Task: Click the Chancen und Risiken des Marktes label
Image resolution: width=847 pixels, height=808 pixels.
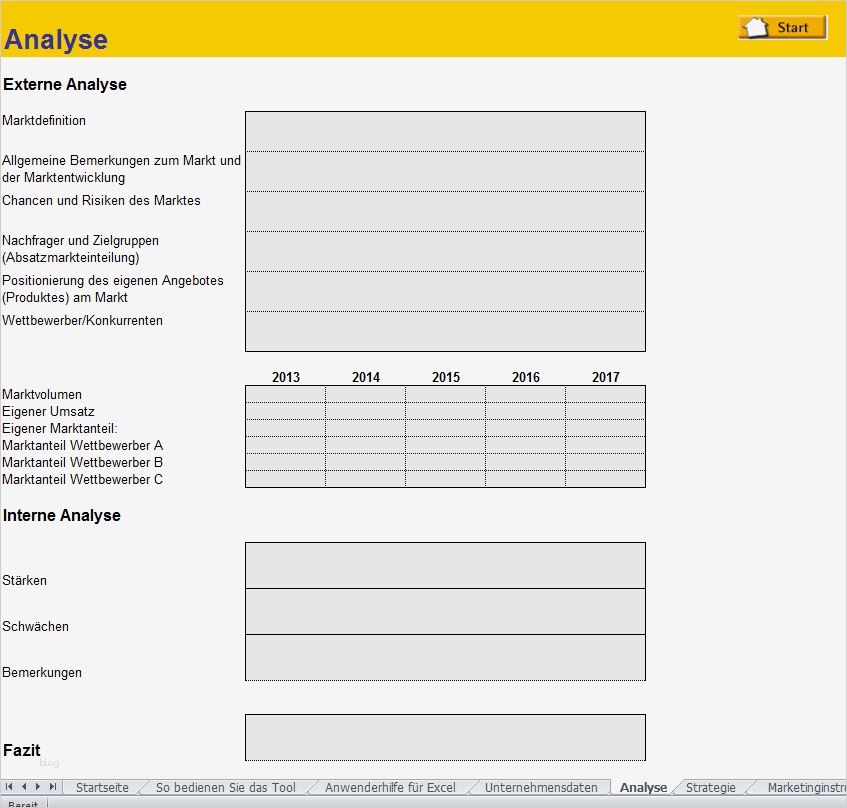Action: point(102,200)
